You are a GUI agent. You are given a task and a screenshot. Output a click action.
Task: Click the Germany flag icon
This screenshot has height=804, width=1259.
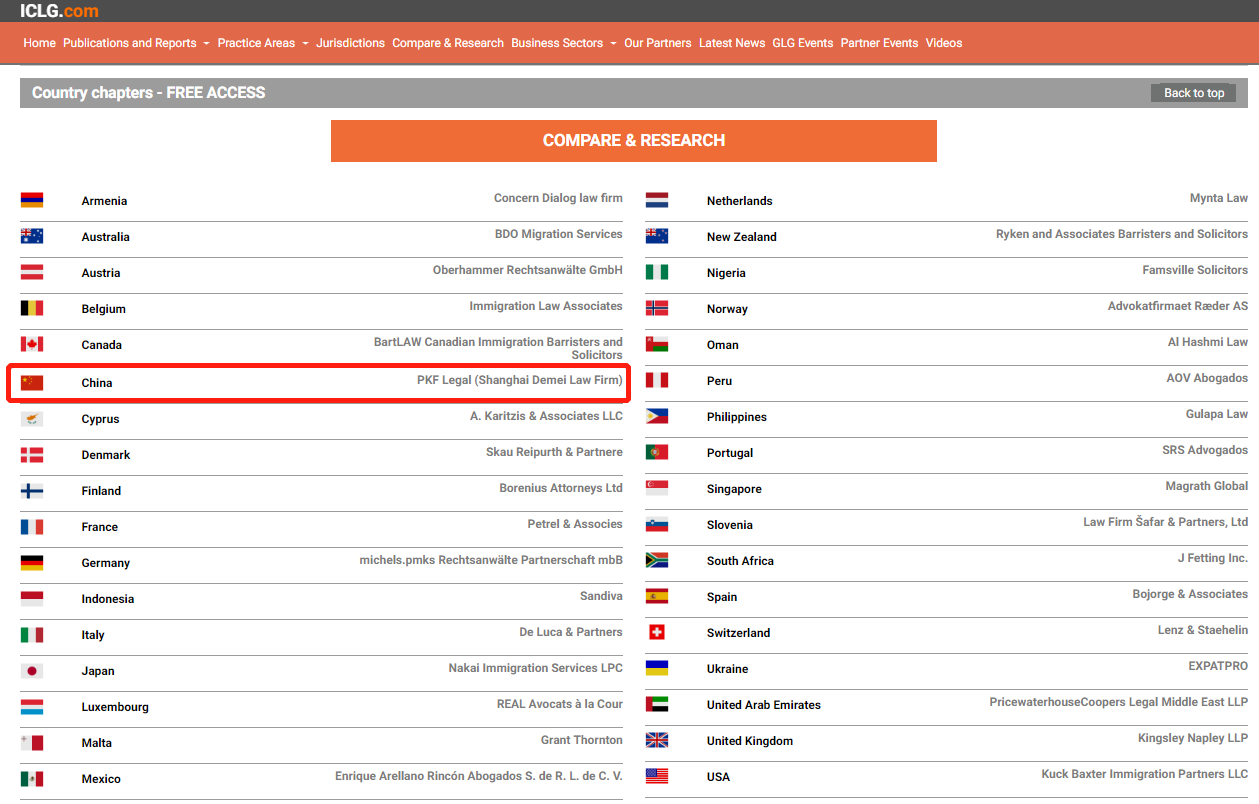point(32,562)
